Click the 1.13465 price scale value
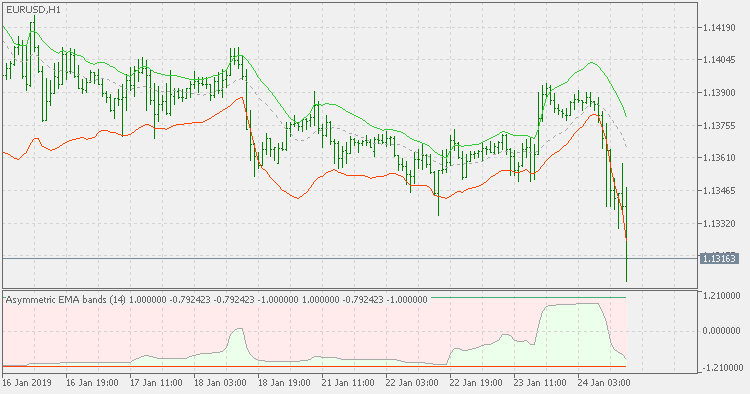This screenshot has height=394, width=750. tap(719, 191)
